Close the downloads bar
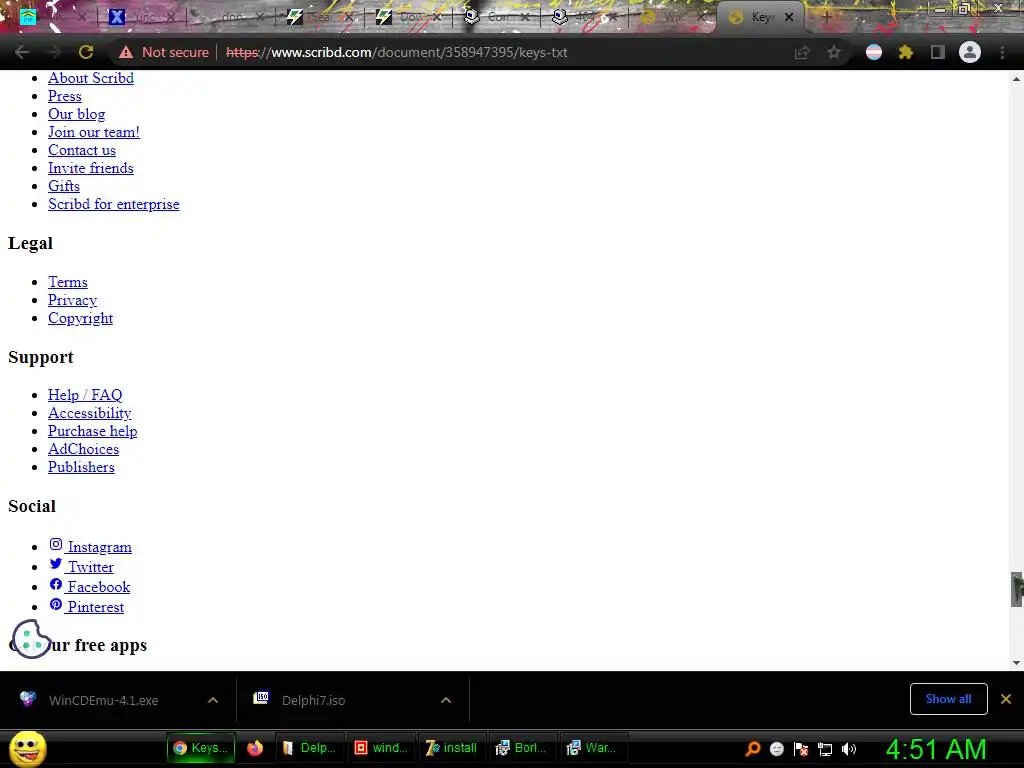This screenshot has height=768, width=1024. click(x=1006, y=699)
